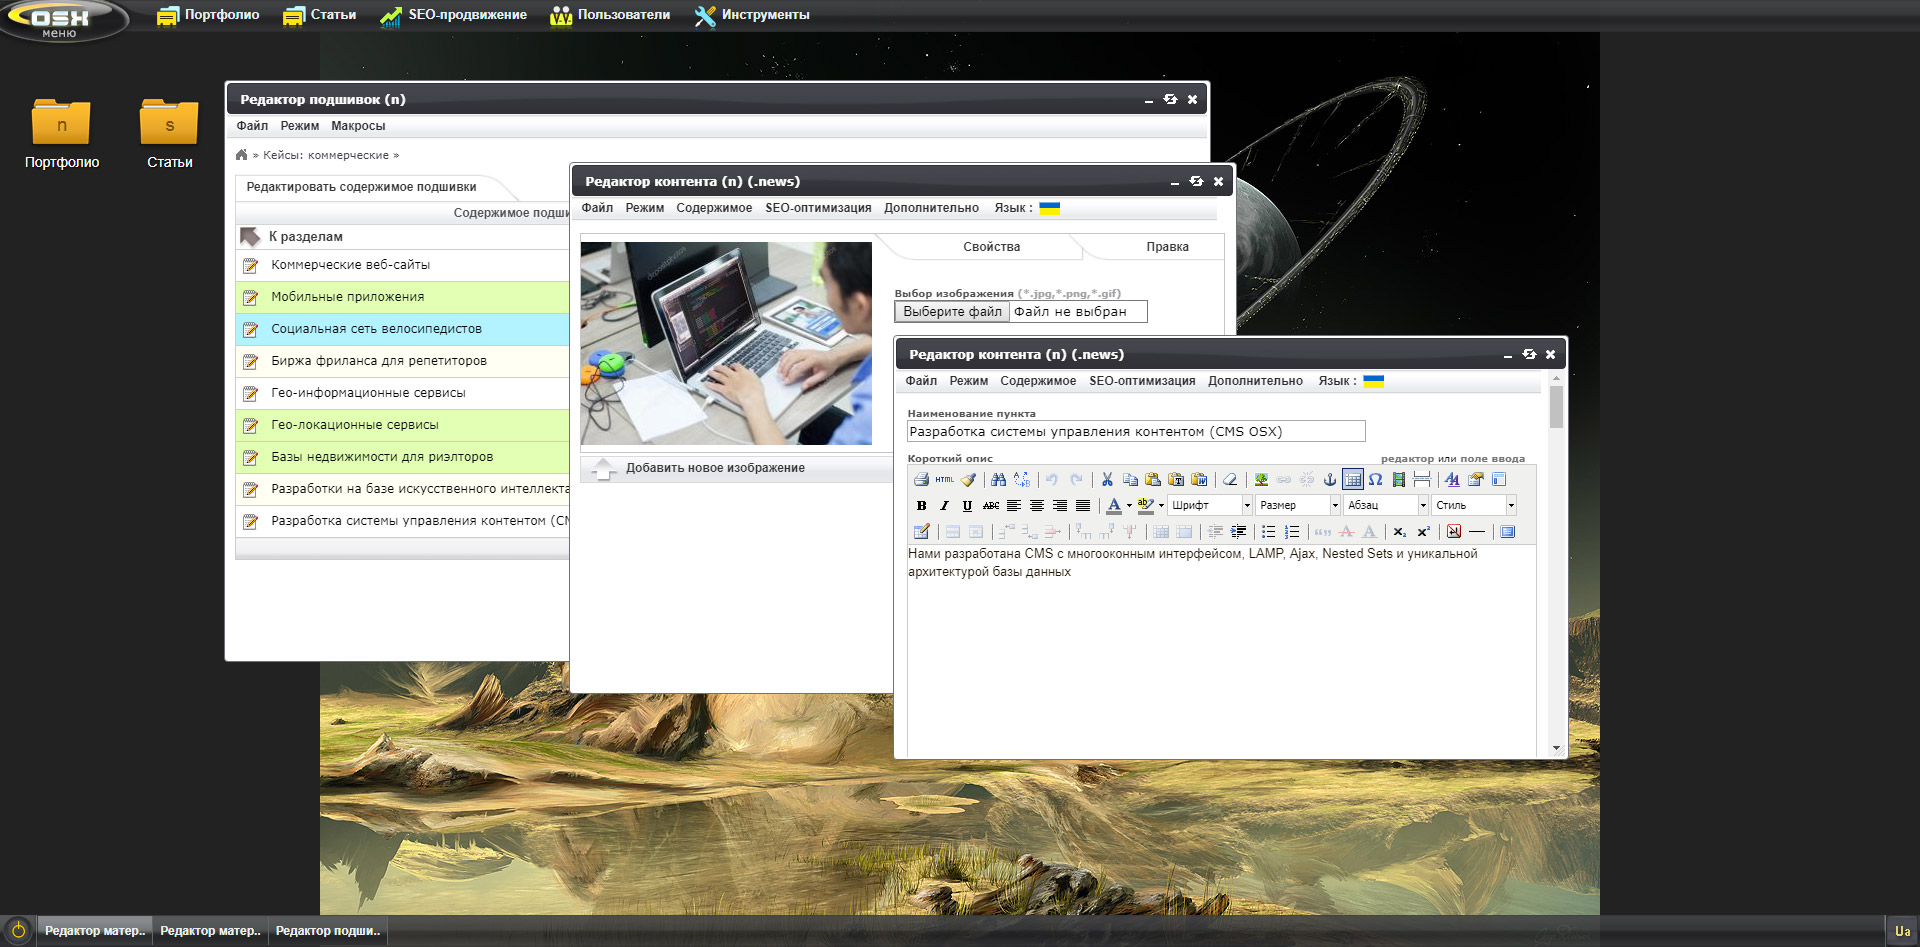1920x947 pixels.
Task: Toggle Italic formatting
Action: pos(944,506)
